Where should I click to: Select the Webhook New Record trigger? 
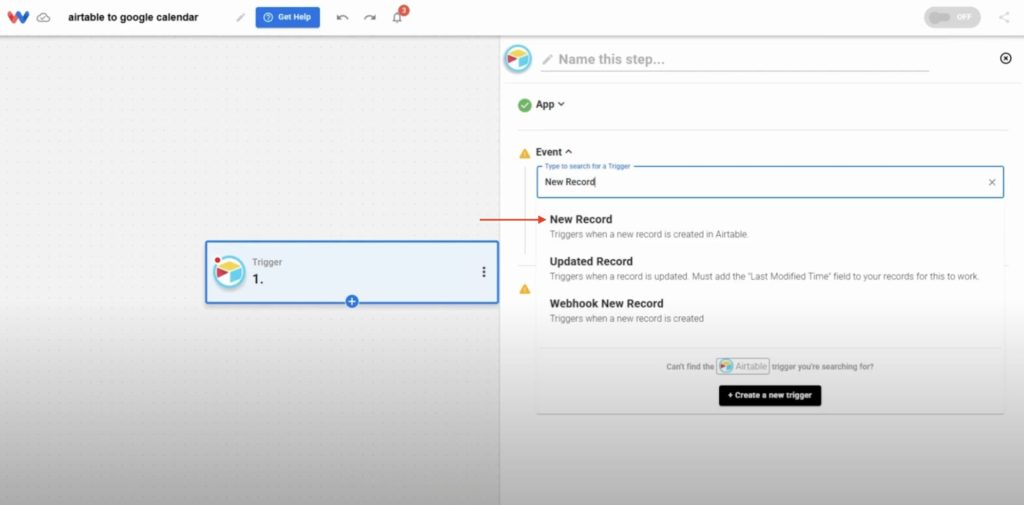(x=770, y=310)
